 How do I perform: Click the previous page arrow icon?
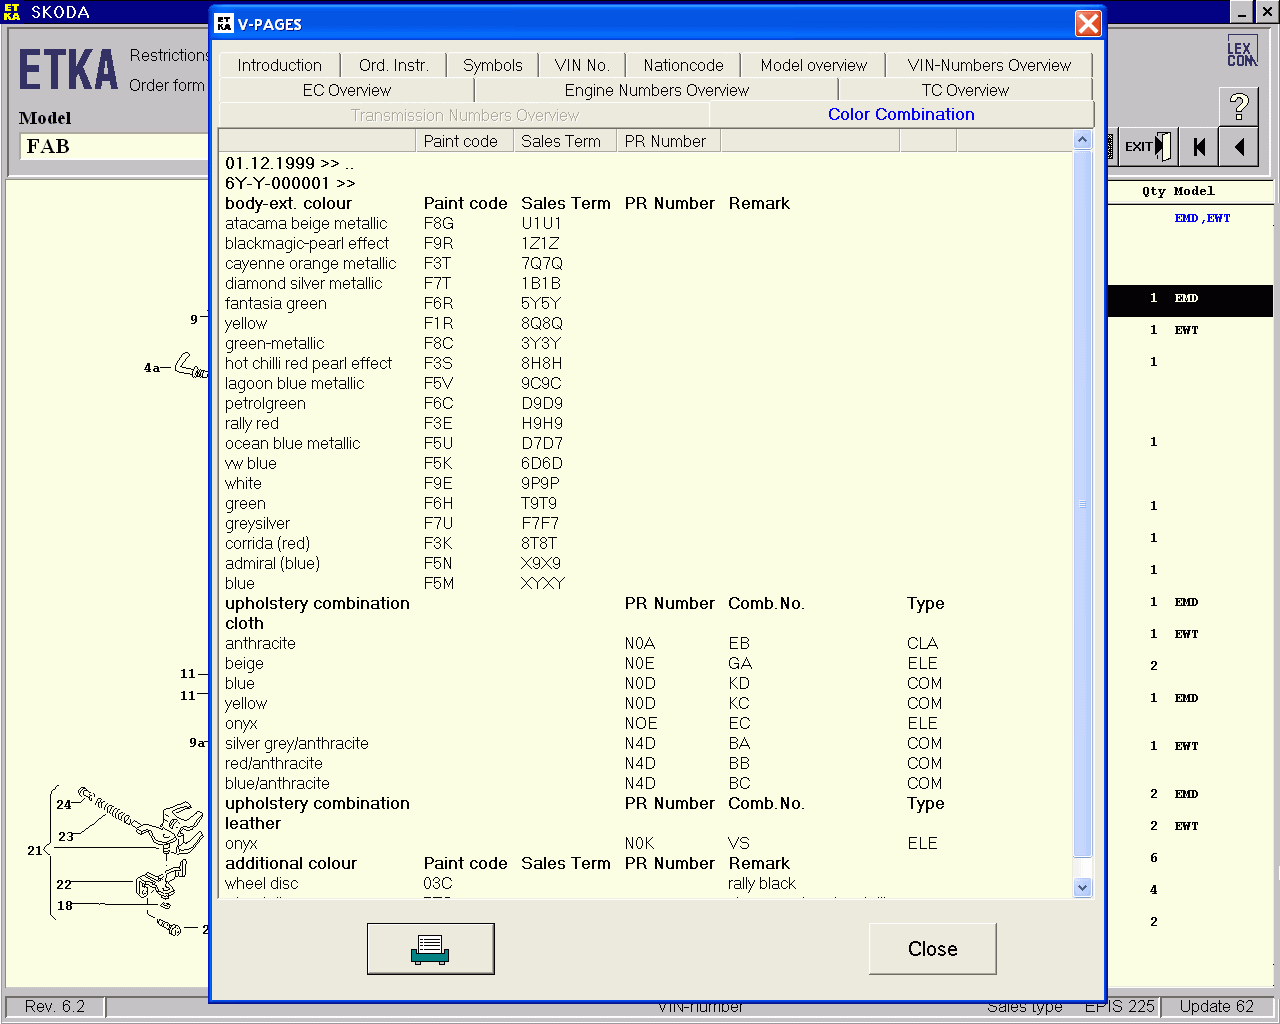coord(1239,147)
